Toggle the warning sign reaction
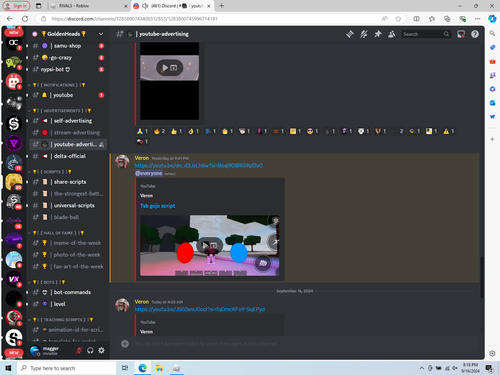This screenshot has height=375, width=500. pyautogui.click(x=449, y=131)
